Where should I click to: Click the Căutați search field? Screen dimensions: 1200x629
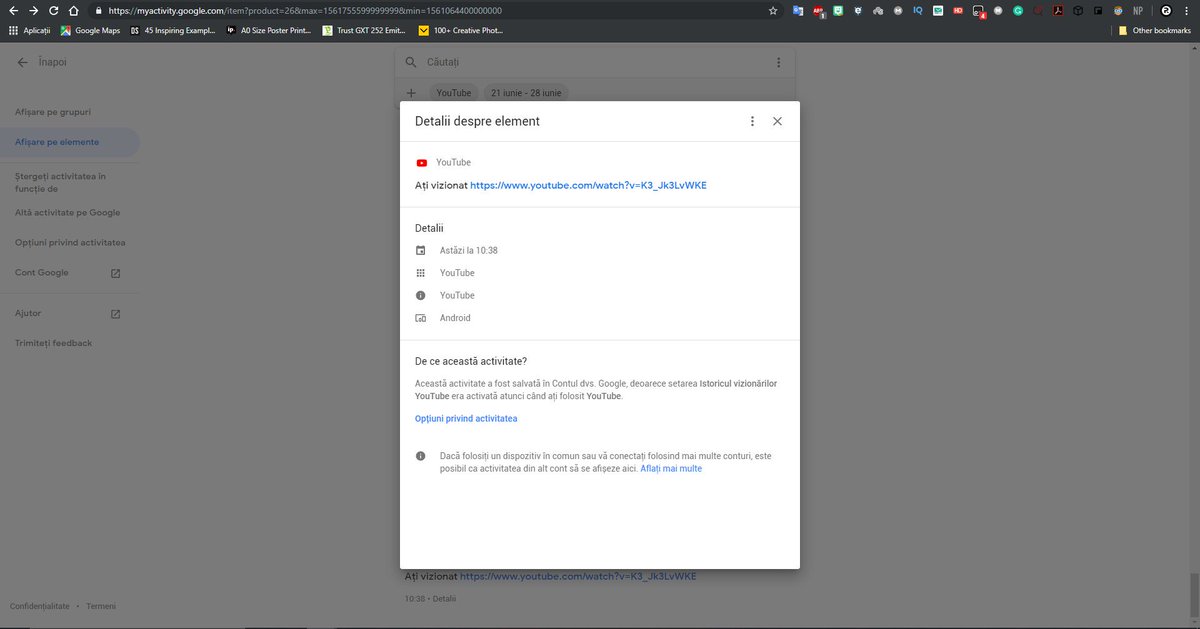(595, 62)
